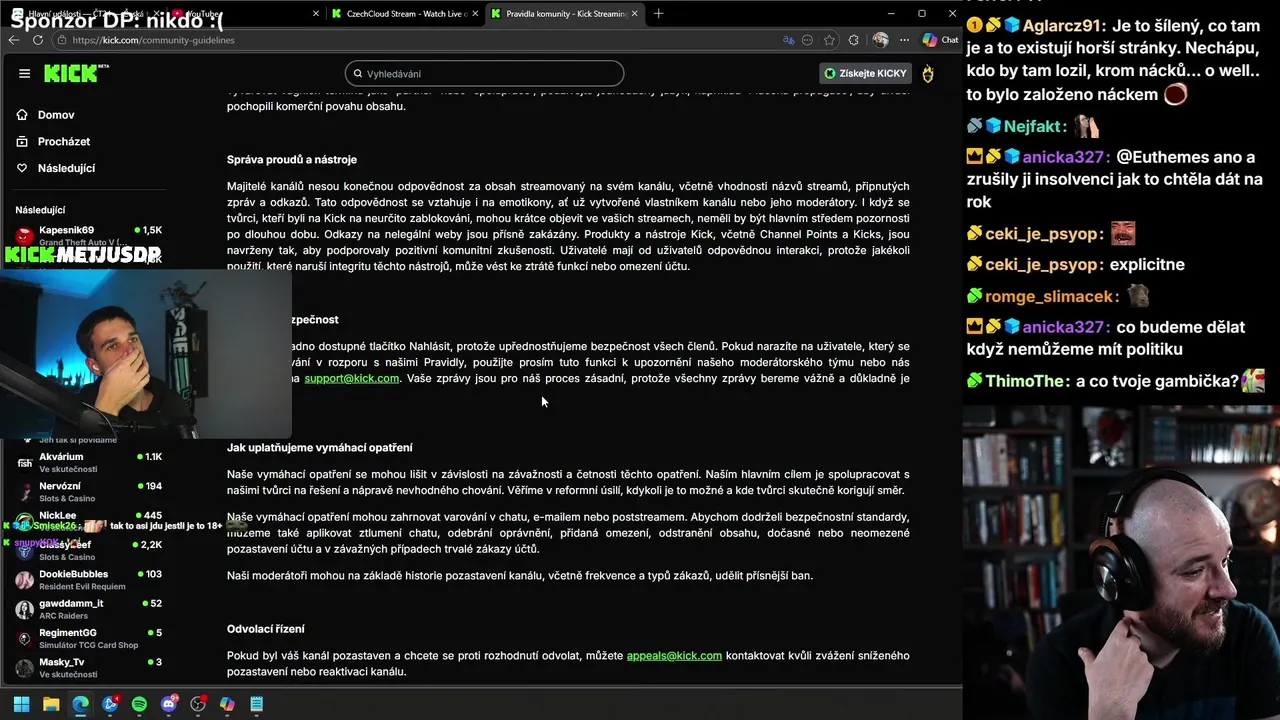Open the Edge three-dot settings menu

coord(904,40)
